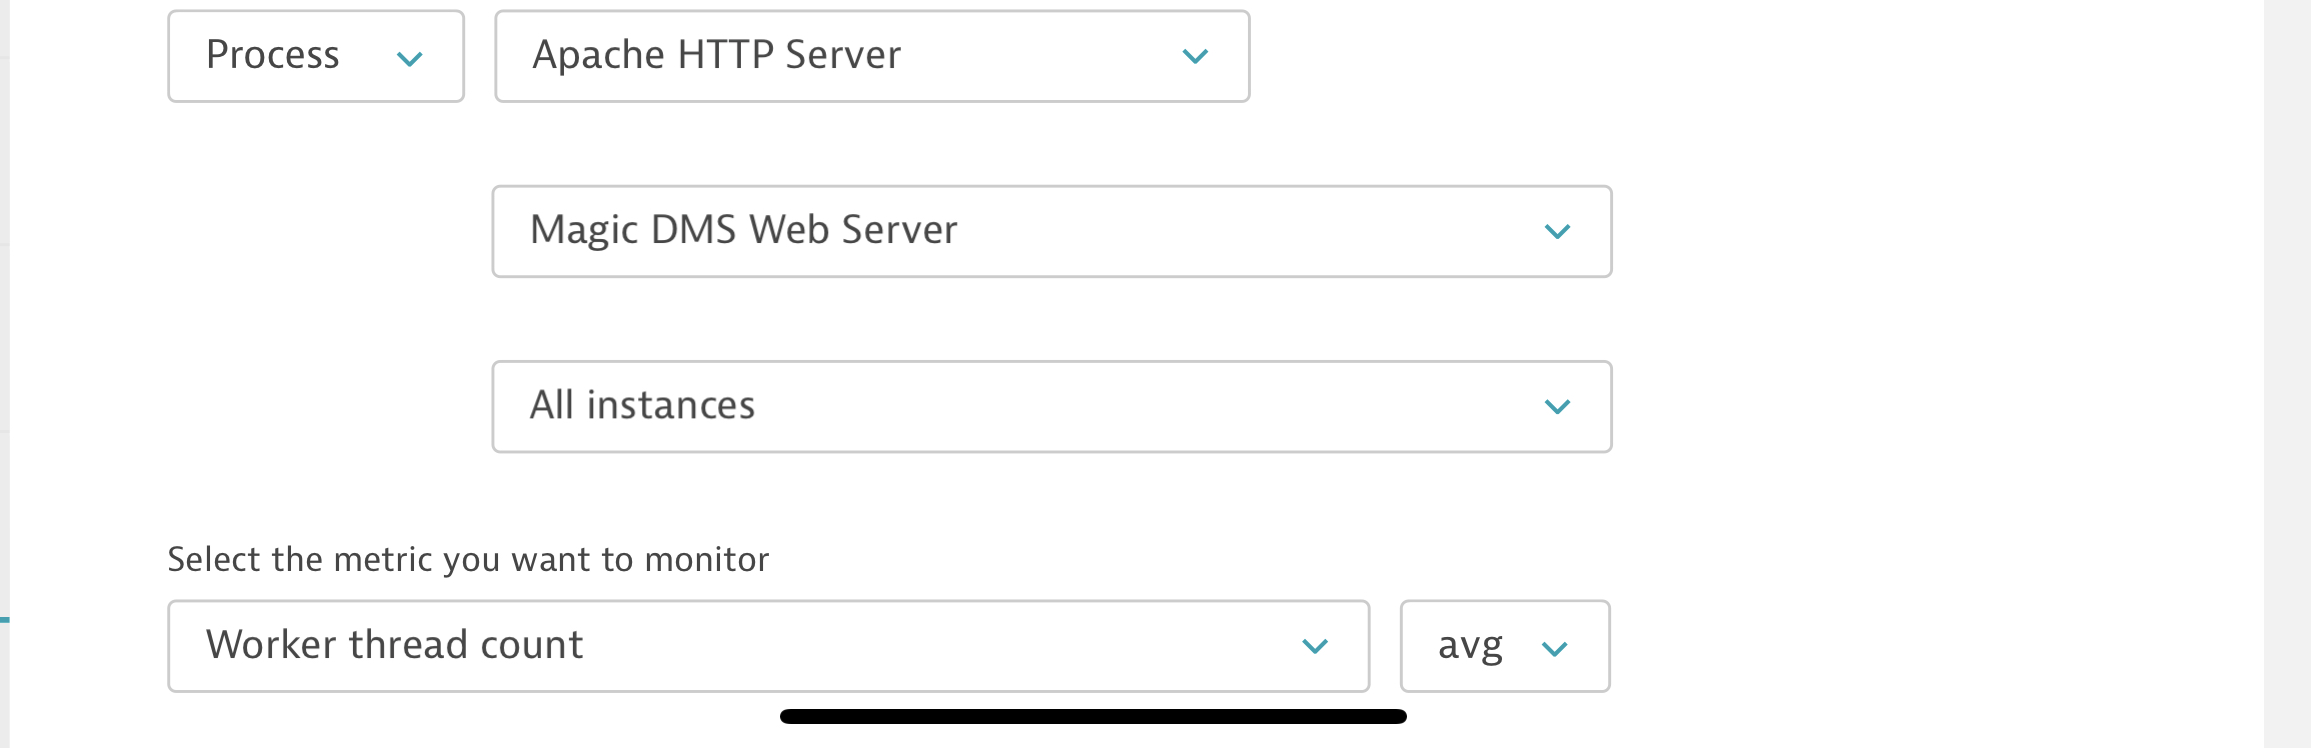Open the avg aggregation dropdown
Screen dimensions: 2311x748
[x=1504, y=646]
